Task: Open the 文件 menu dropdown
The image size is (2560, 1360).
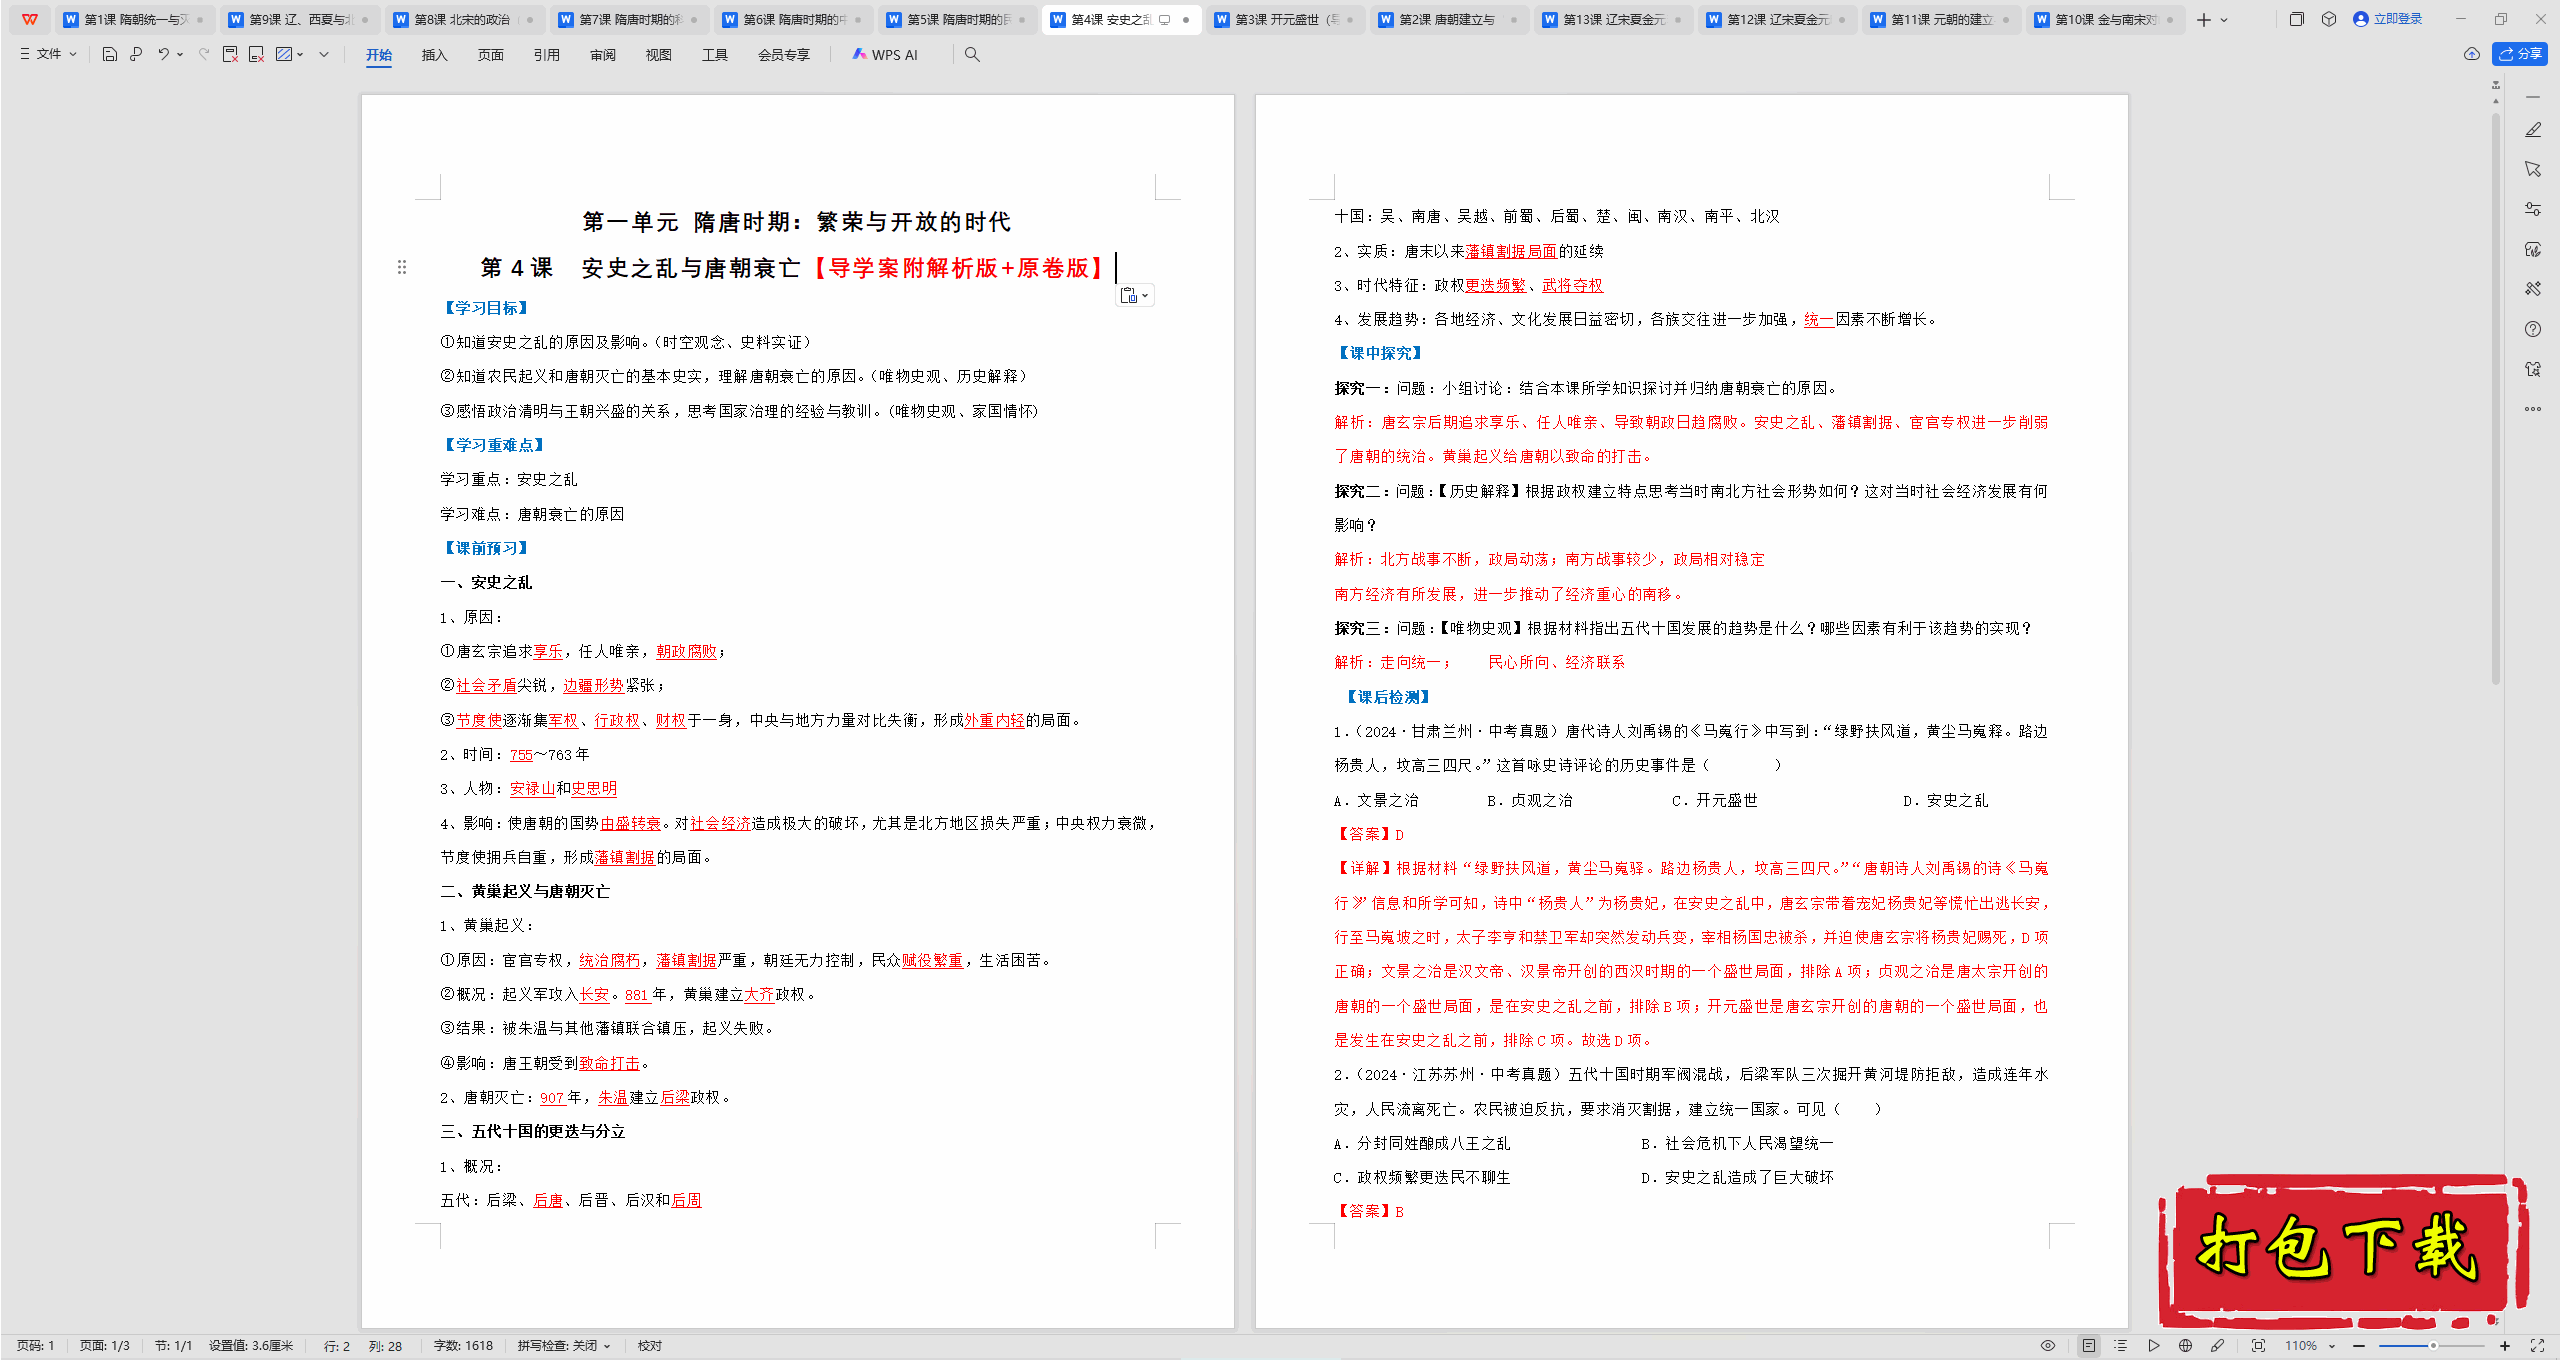Action: [x=48, y=54]
